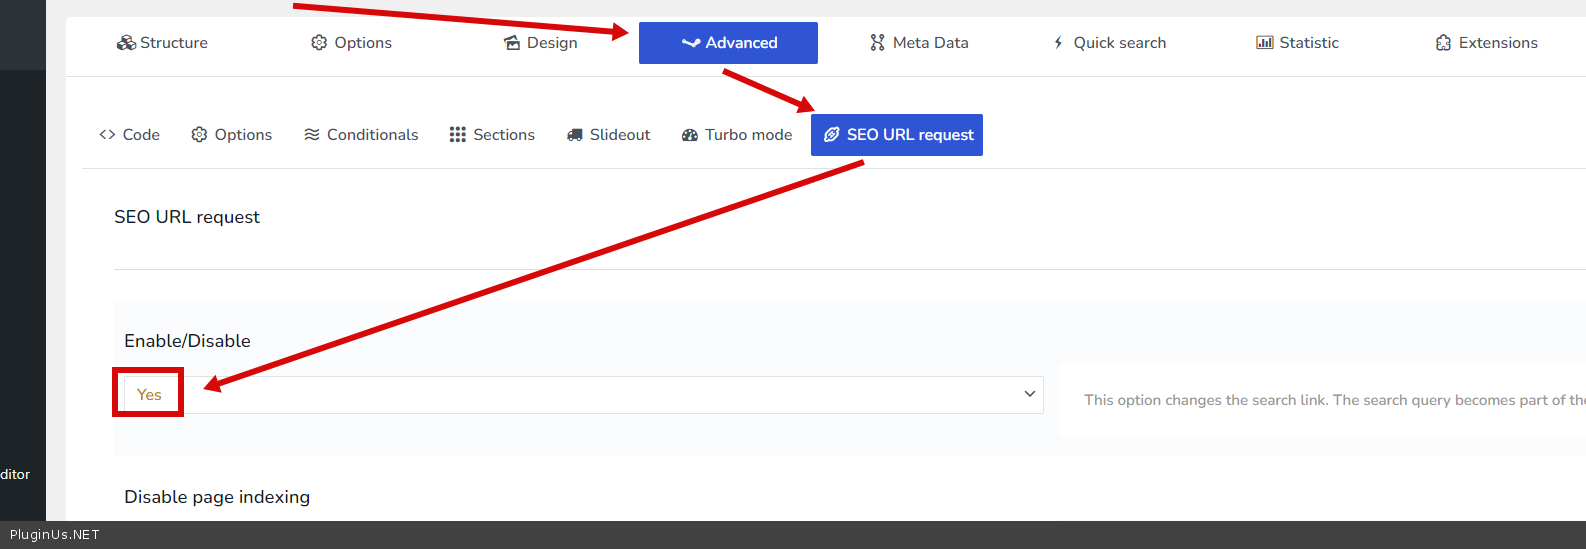Click the Statistic chart icon
Viewport: 1586px width, 549px height.
(x=1265, y=43)
